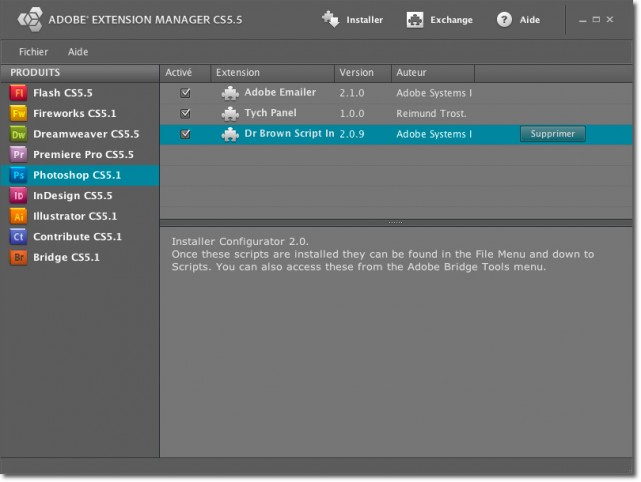
Task: Sort by the Extension column header
Action: click(273, 73)
